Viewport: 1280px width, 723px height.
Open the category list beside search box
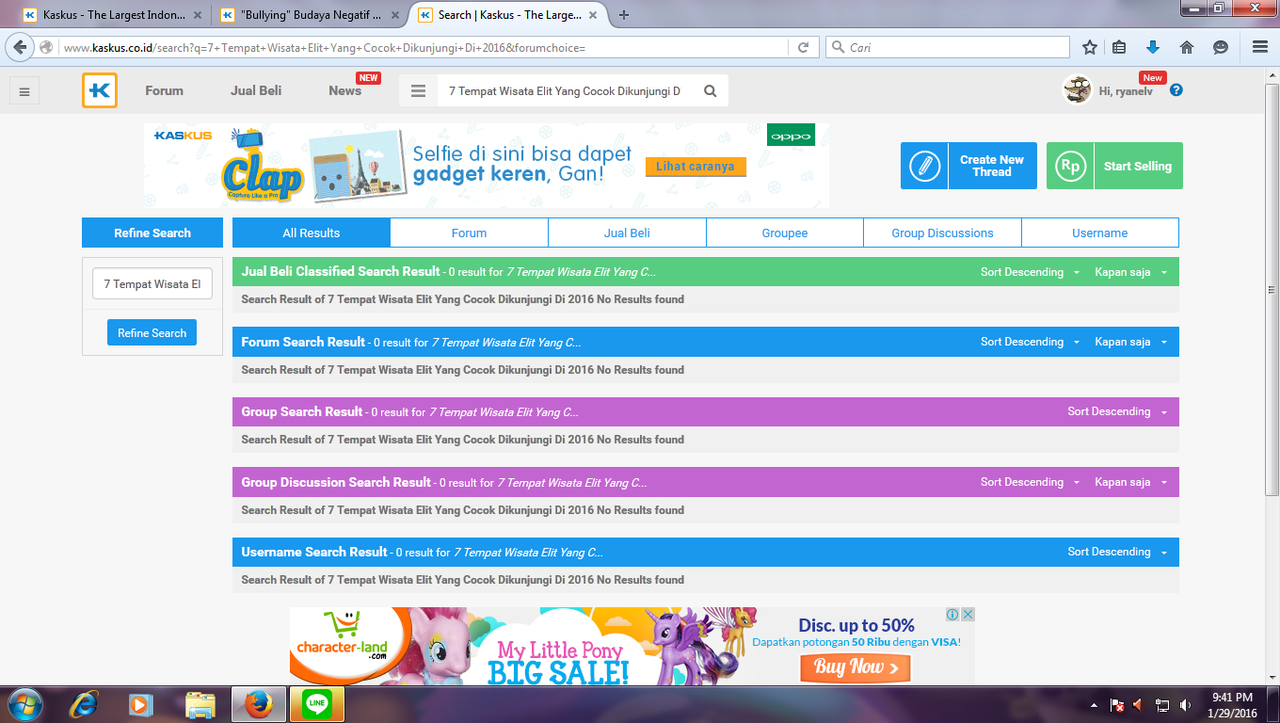point(418,91)
